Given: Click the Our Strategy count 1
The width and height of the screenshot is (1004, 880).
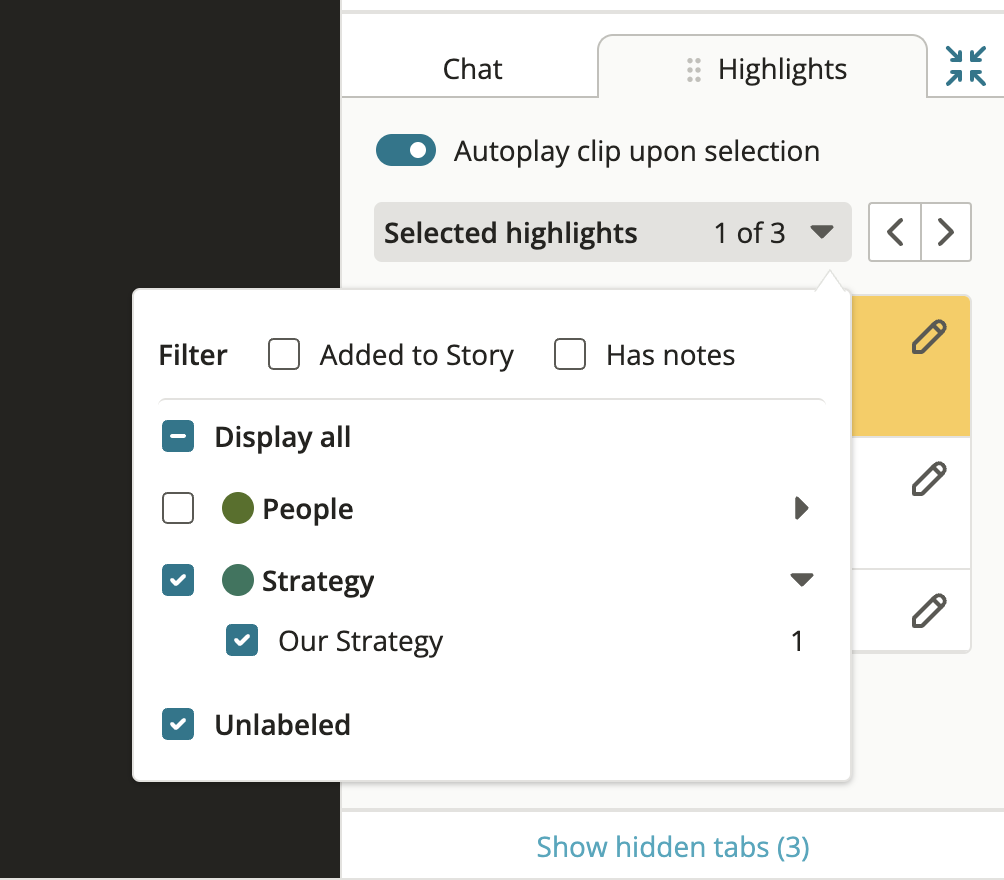Looking at the screenshot, I should 797,640.
